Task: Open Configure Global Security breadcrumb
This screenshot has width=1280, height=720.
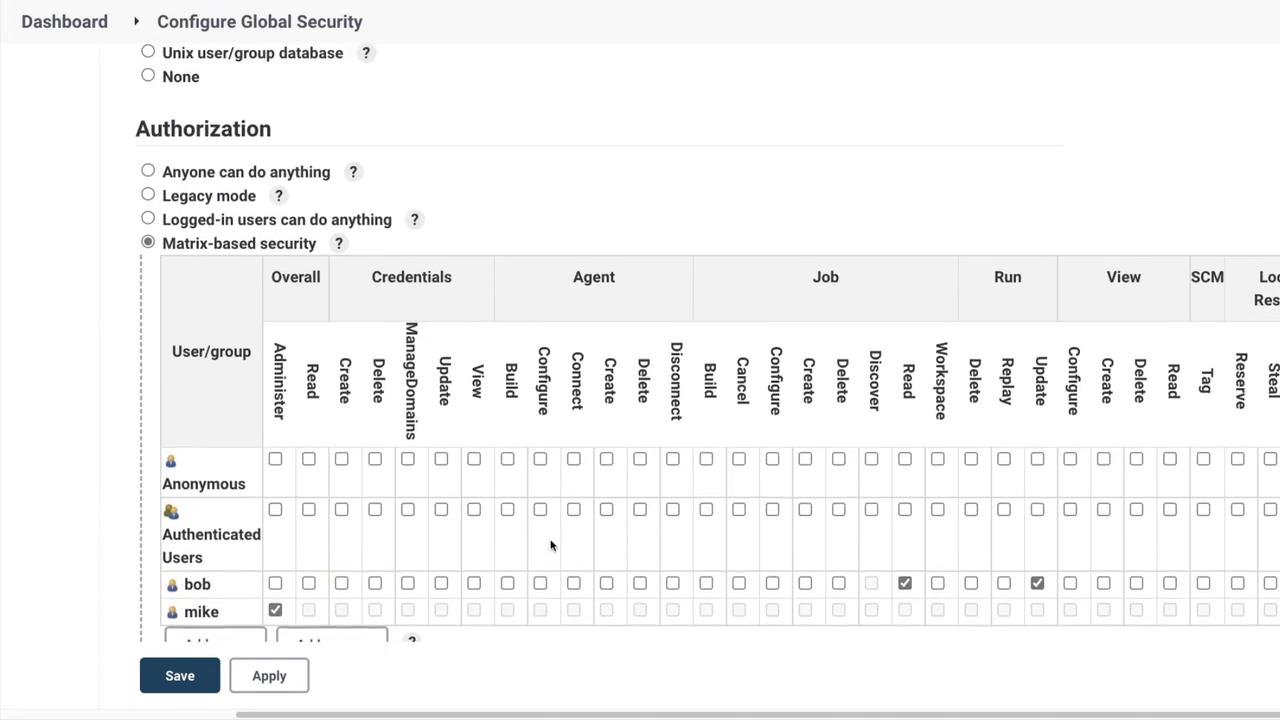Action: click(x=260, y=21)
